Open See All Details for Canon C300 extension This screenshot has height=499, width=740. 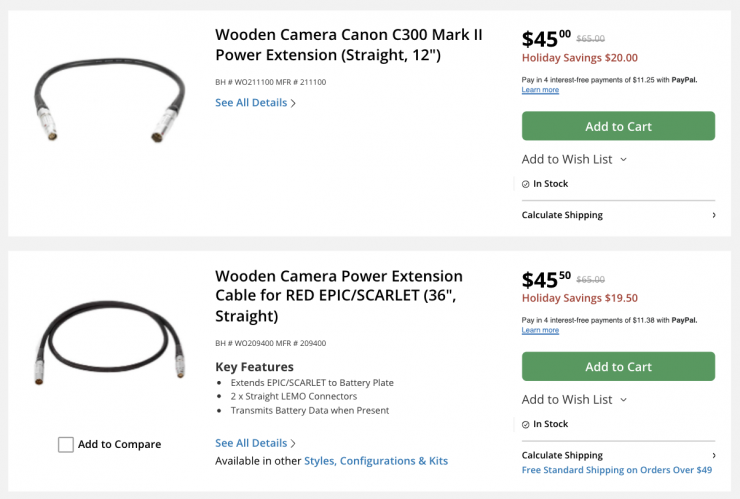(x=251, y=102)
